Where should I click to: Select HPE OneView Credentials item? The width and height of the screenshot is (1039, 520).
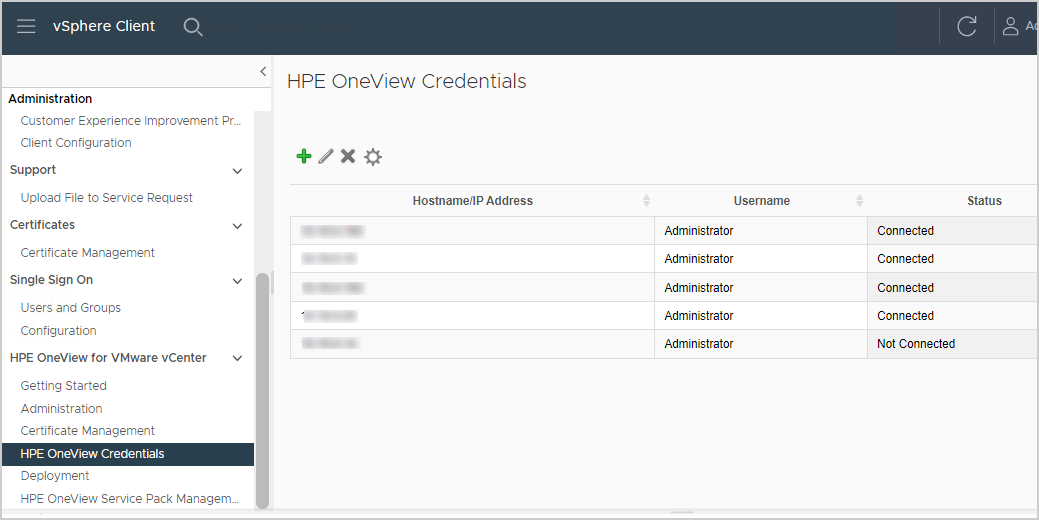128,454
